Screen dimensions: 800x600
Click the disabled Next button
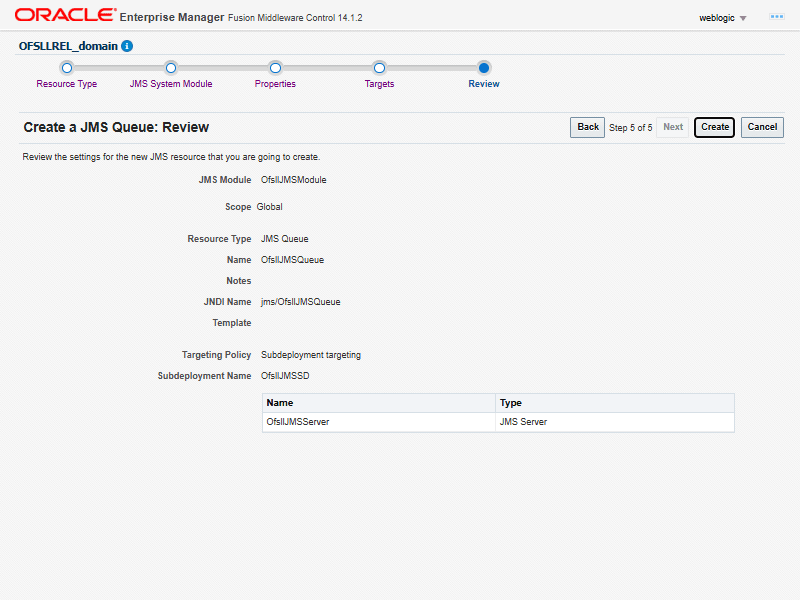[x=672, y=127]
